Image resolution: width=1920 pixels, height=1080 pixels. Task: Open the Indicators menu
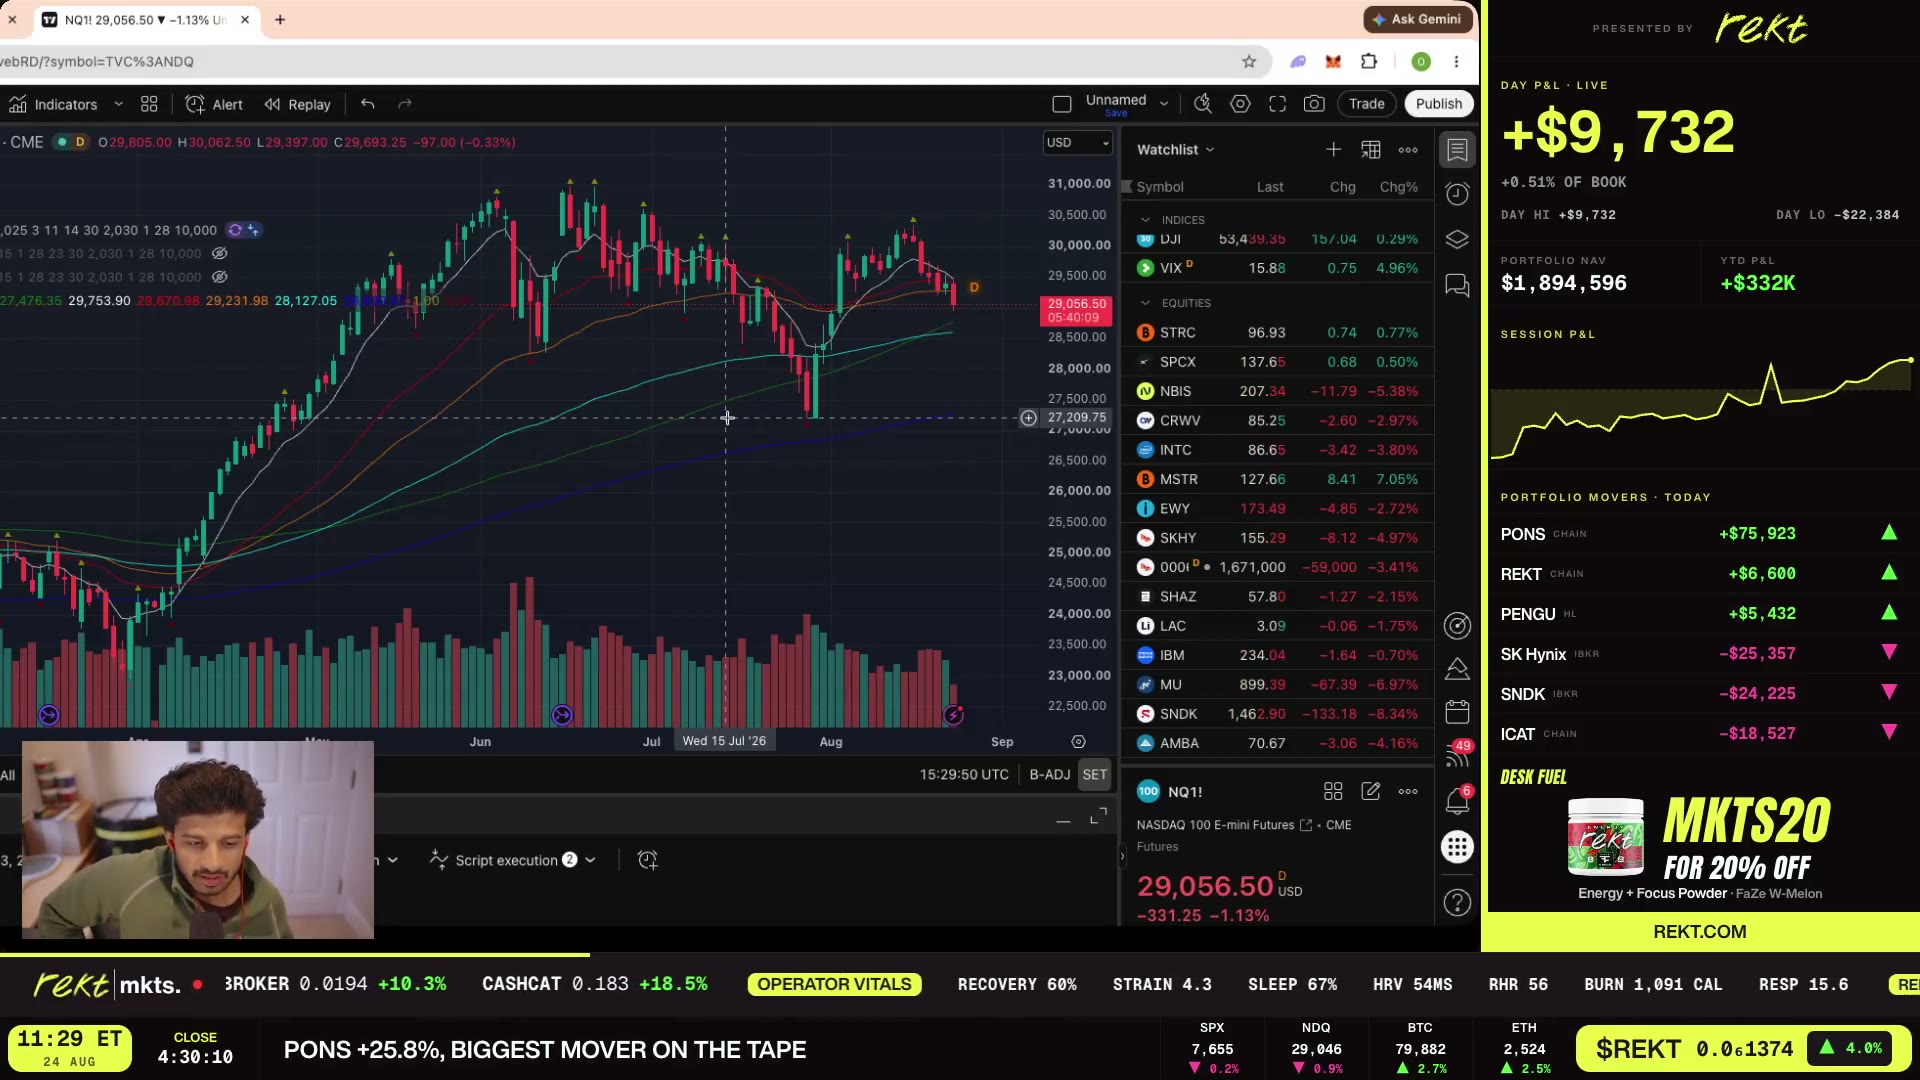coord(53,104)
